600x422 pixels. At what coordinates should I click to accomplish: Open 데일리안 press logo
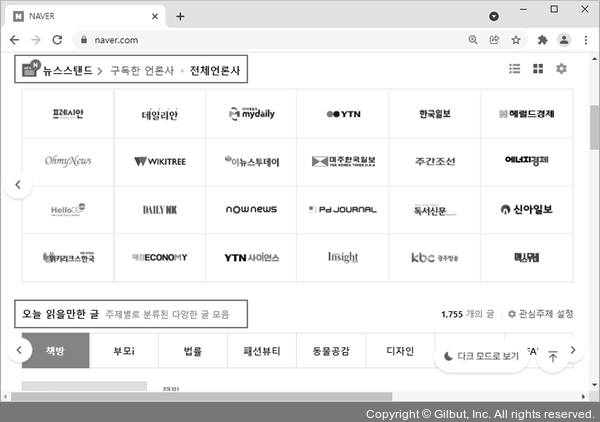(160, 114)
